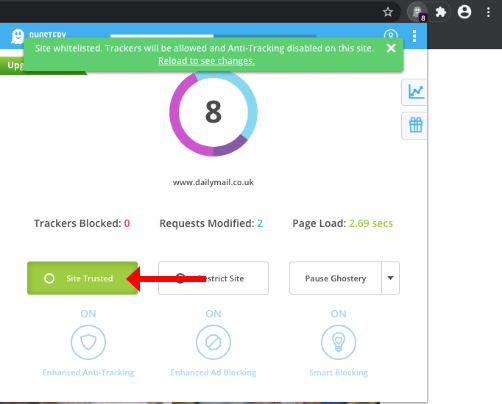Viewport: 502px width, 404px height.
Task: Open the Ghostery extension icon in Chrome toolbar
Action: [x=417, y=12]
